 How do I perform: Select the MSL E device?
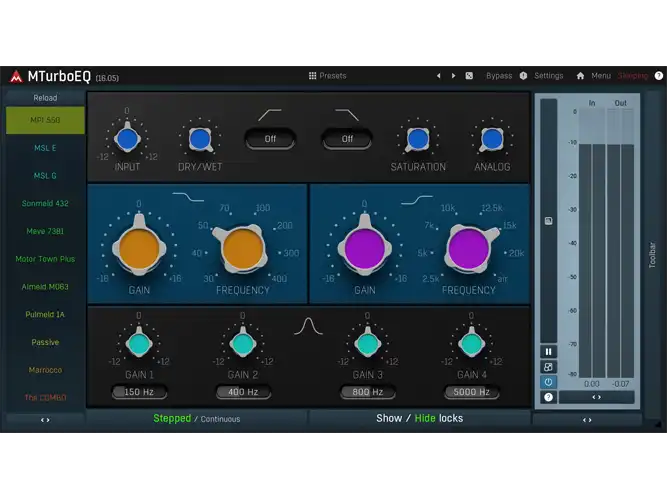45,148
